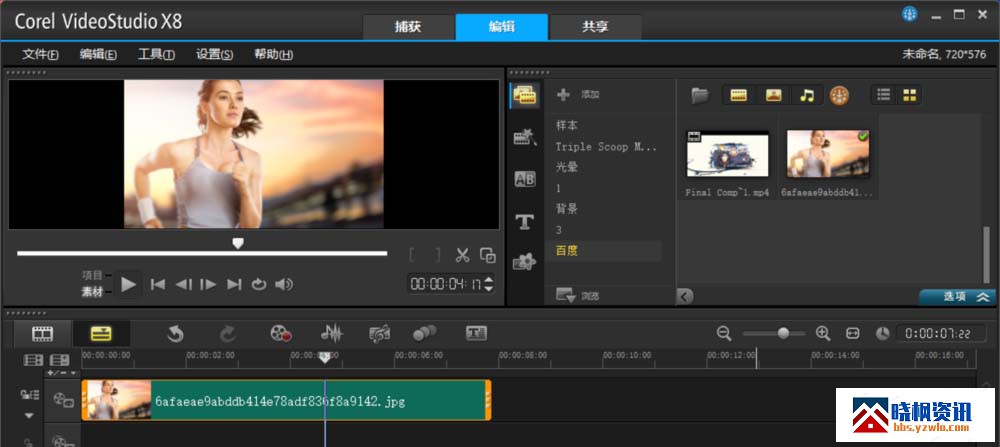The height and width of the screenshot is (447, 1000).
Task: Increase timecode with up stepper arrow
Action: click(489, 279)
